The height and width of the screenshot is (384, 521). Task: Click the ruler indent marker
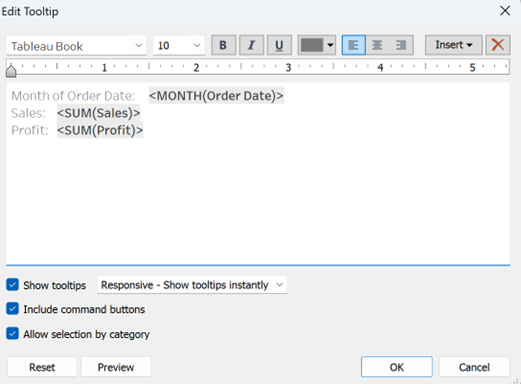pos(11,70)
